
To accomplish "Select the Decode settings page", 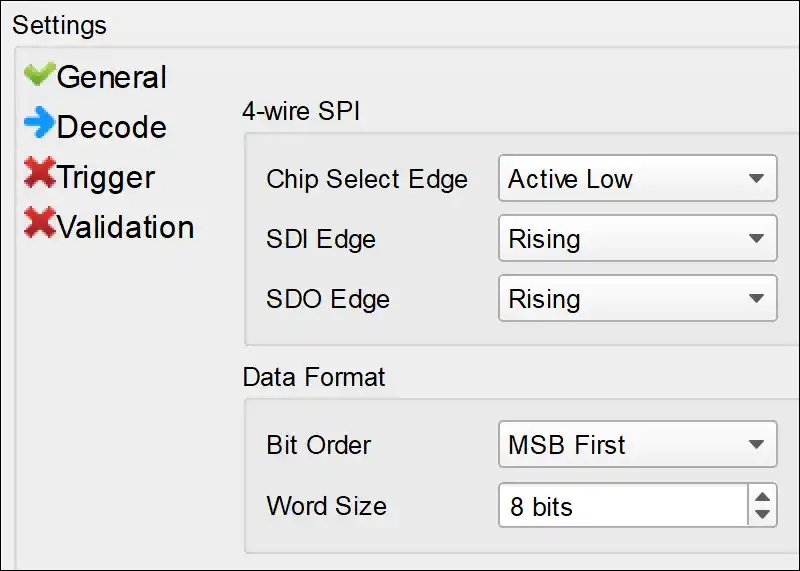I will click(111, 127).
